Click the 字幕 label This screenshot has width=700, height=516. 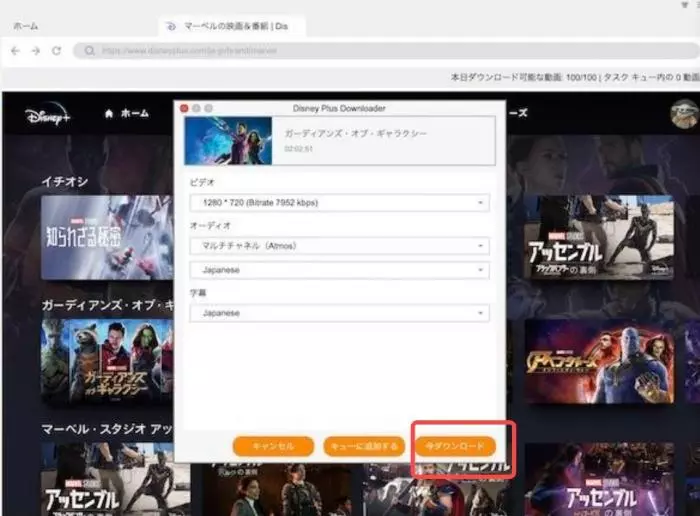[x=198, y=293]
